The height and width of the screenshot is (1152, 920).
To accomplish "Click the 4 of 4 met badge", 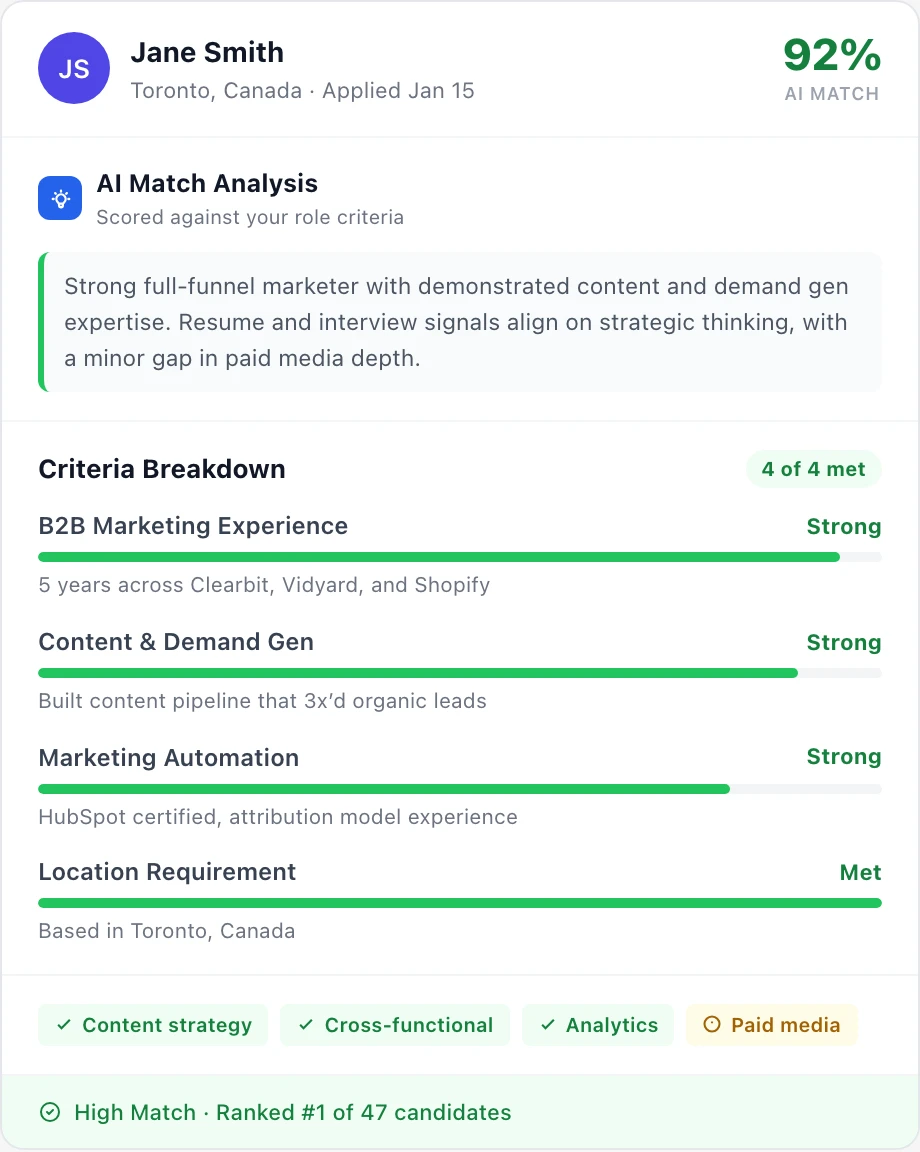I will 813,469.
